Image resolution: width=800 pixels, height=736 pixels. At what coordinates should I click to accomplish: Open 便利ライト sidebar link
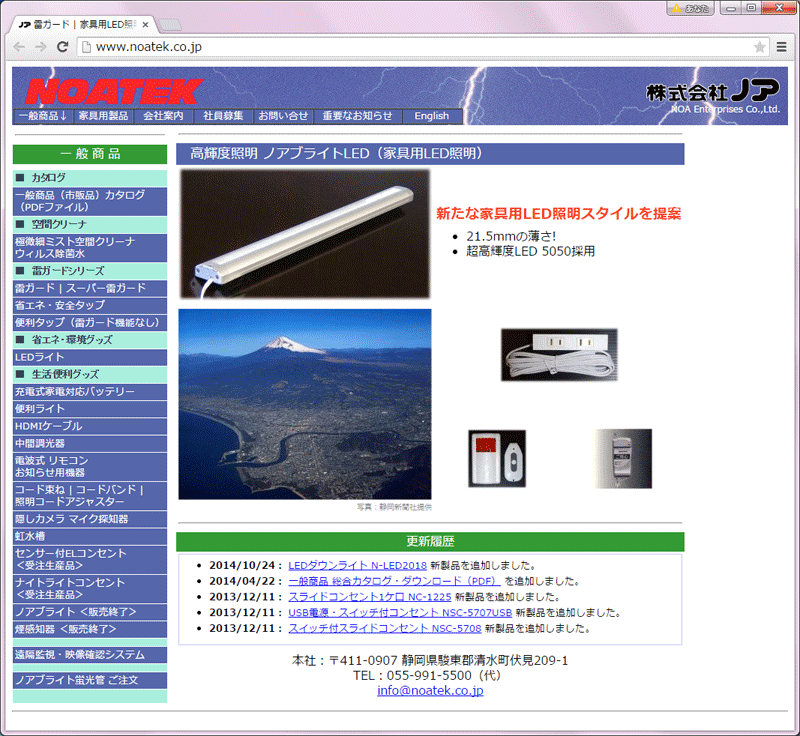point(90,409)
